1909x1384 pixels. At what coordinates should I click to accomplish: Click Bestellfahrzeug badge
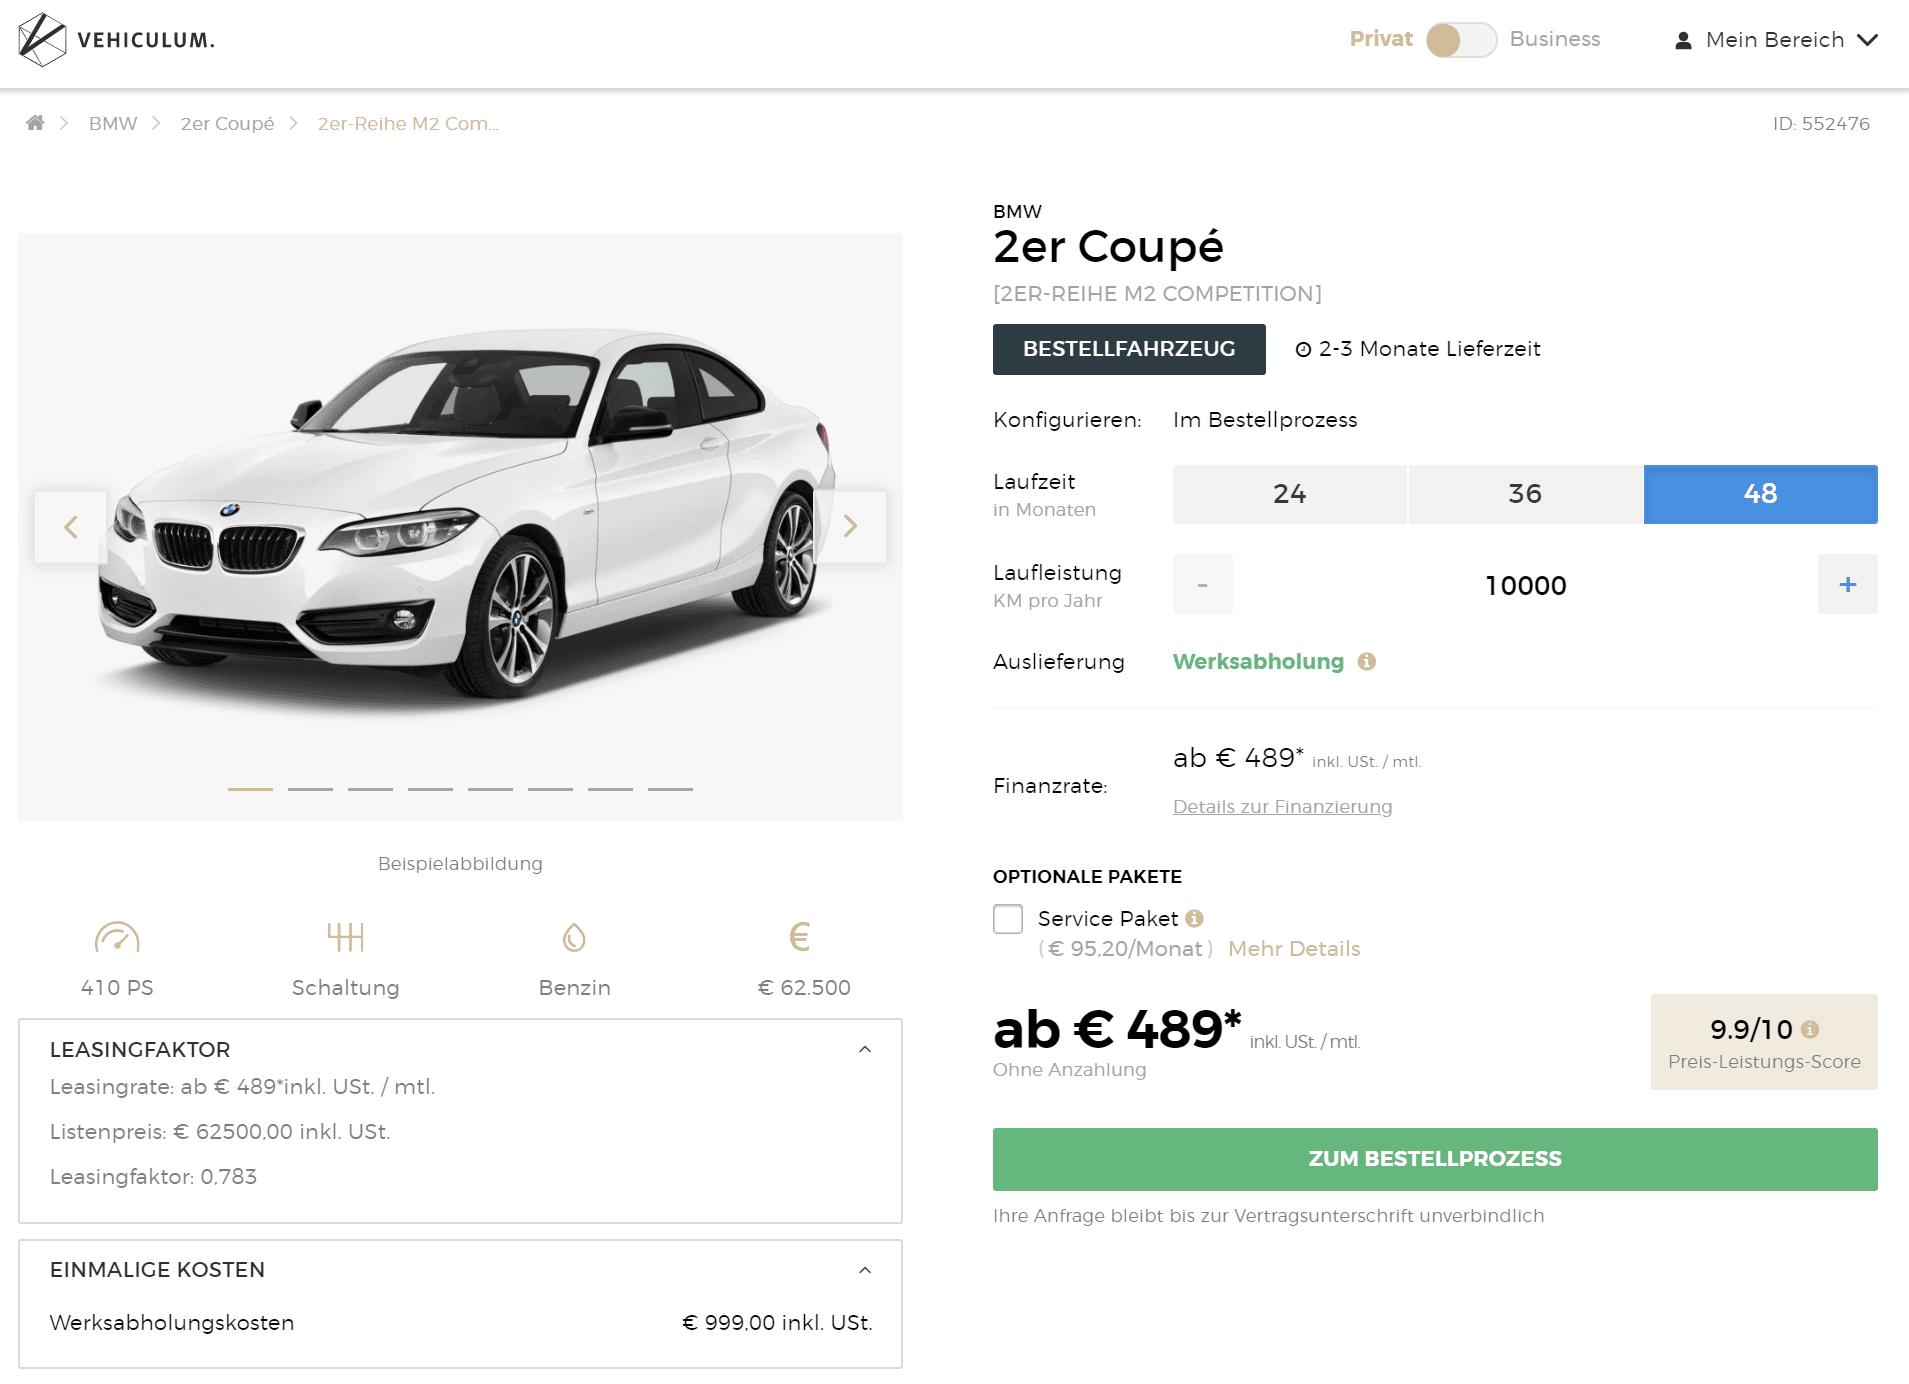coord(1129,349)
